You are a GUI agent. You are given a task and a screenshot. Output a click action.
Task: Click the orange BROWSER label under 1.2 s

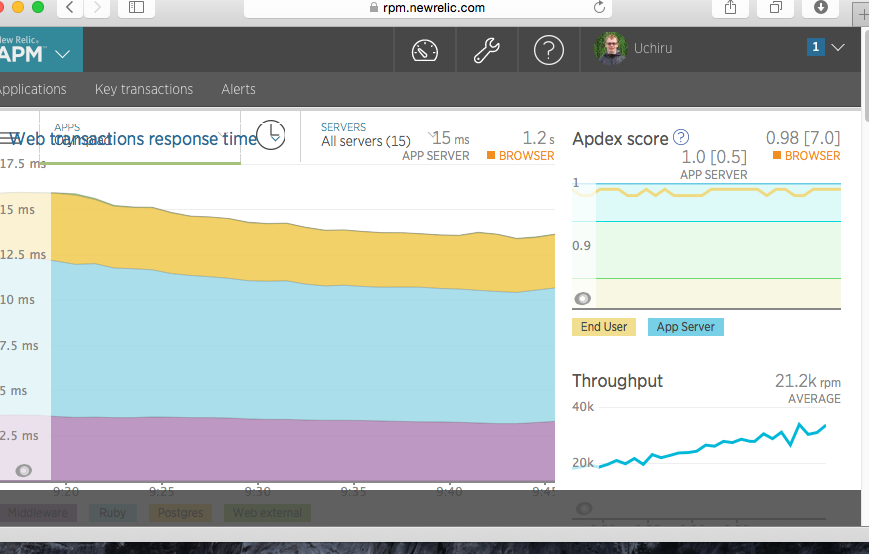pos(520,156)
